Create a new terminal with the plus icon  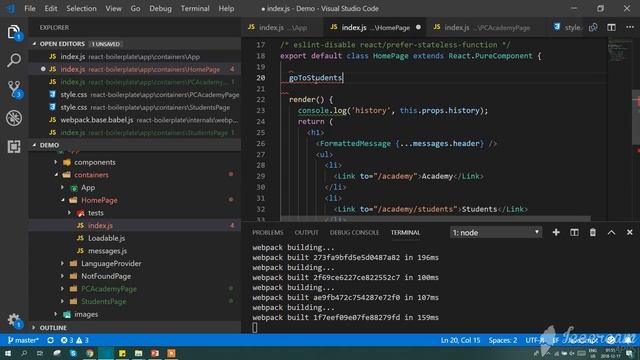(x=556, y=232)
